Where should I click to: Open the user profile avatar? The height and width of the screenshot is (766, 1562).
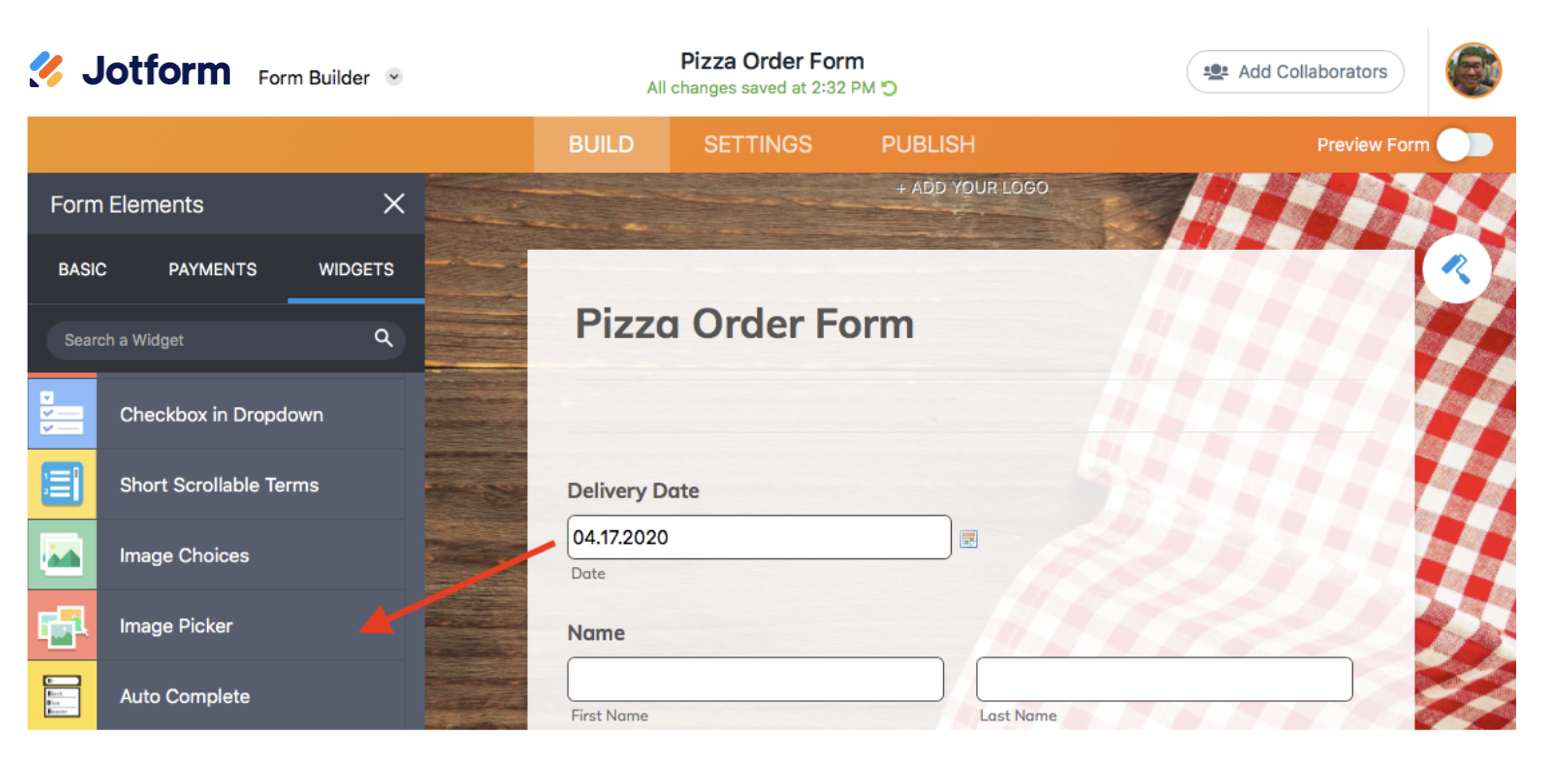pyautogui.click(x=1473, y=71)
